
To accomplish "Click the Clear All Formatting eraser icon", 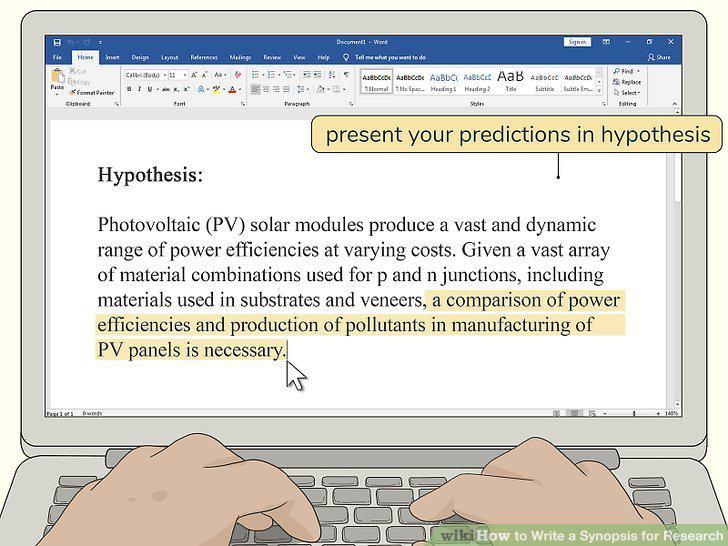I will 238,75.
